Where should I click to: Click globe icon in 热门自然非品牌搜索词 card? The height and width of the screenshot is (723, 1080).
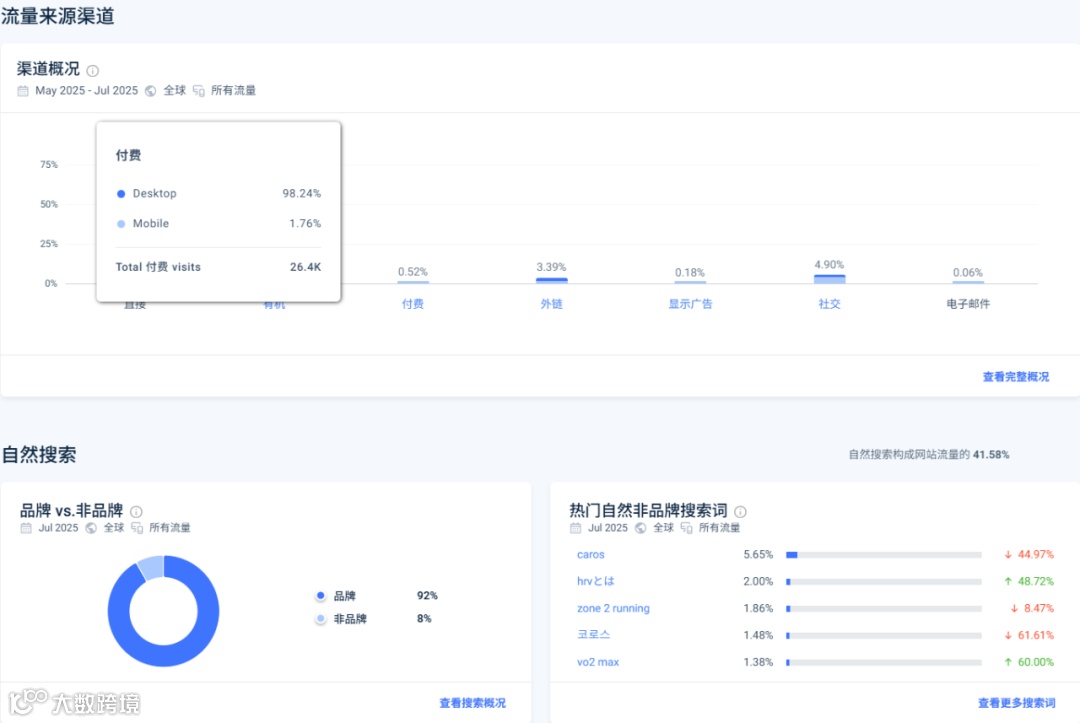pos(641,528)
